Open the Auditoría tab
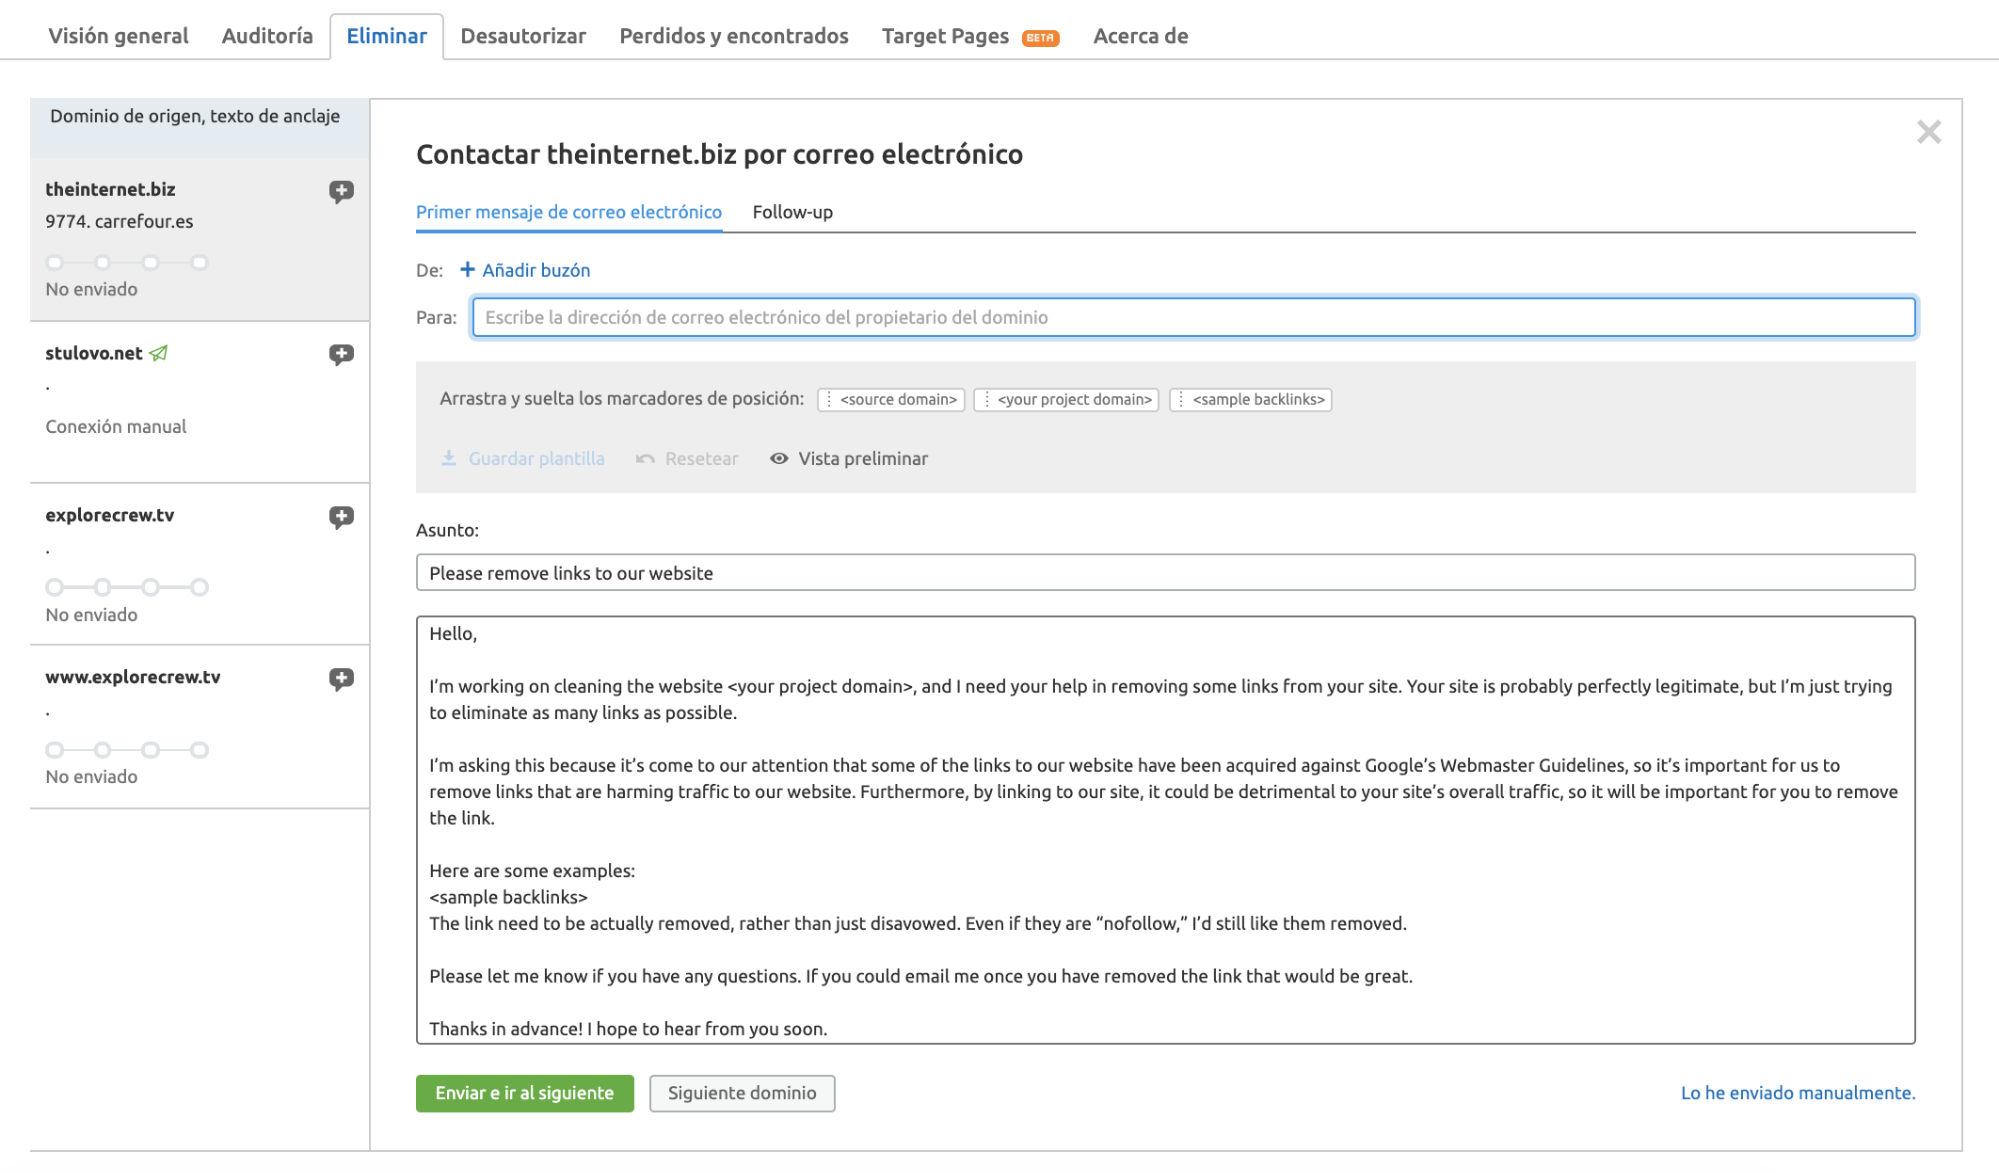The height and width of the screenshot is (1173, 1999). [x=266, y=35]
